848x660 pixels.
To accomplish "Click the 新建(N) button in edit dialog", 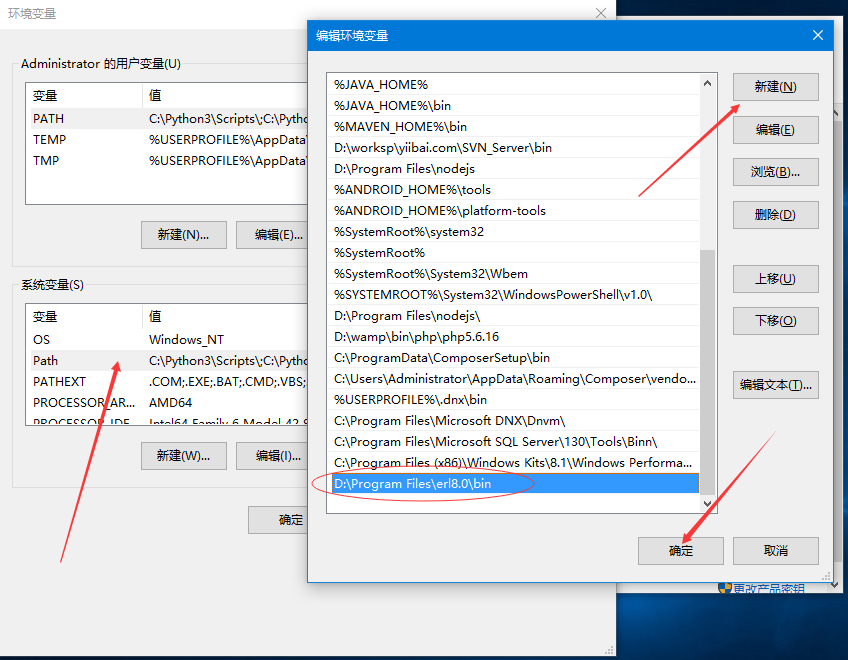I will point(775,87).
